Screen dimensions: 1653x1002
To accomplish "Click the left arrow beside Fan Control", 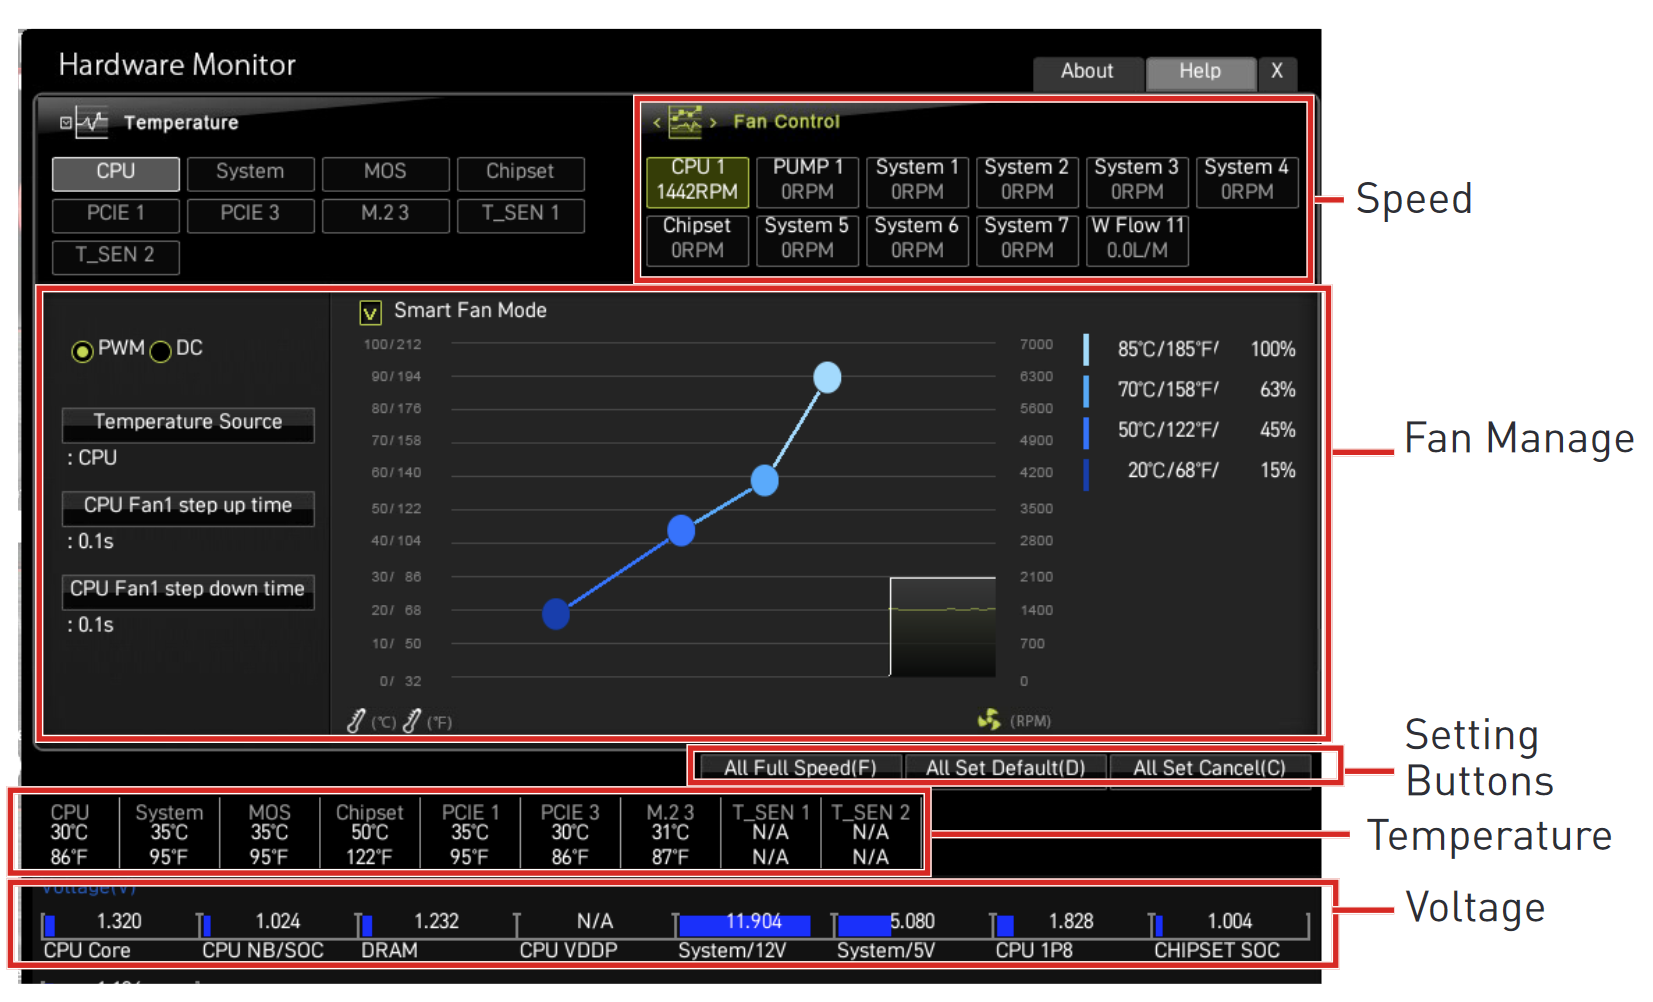I will point(657,123).
